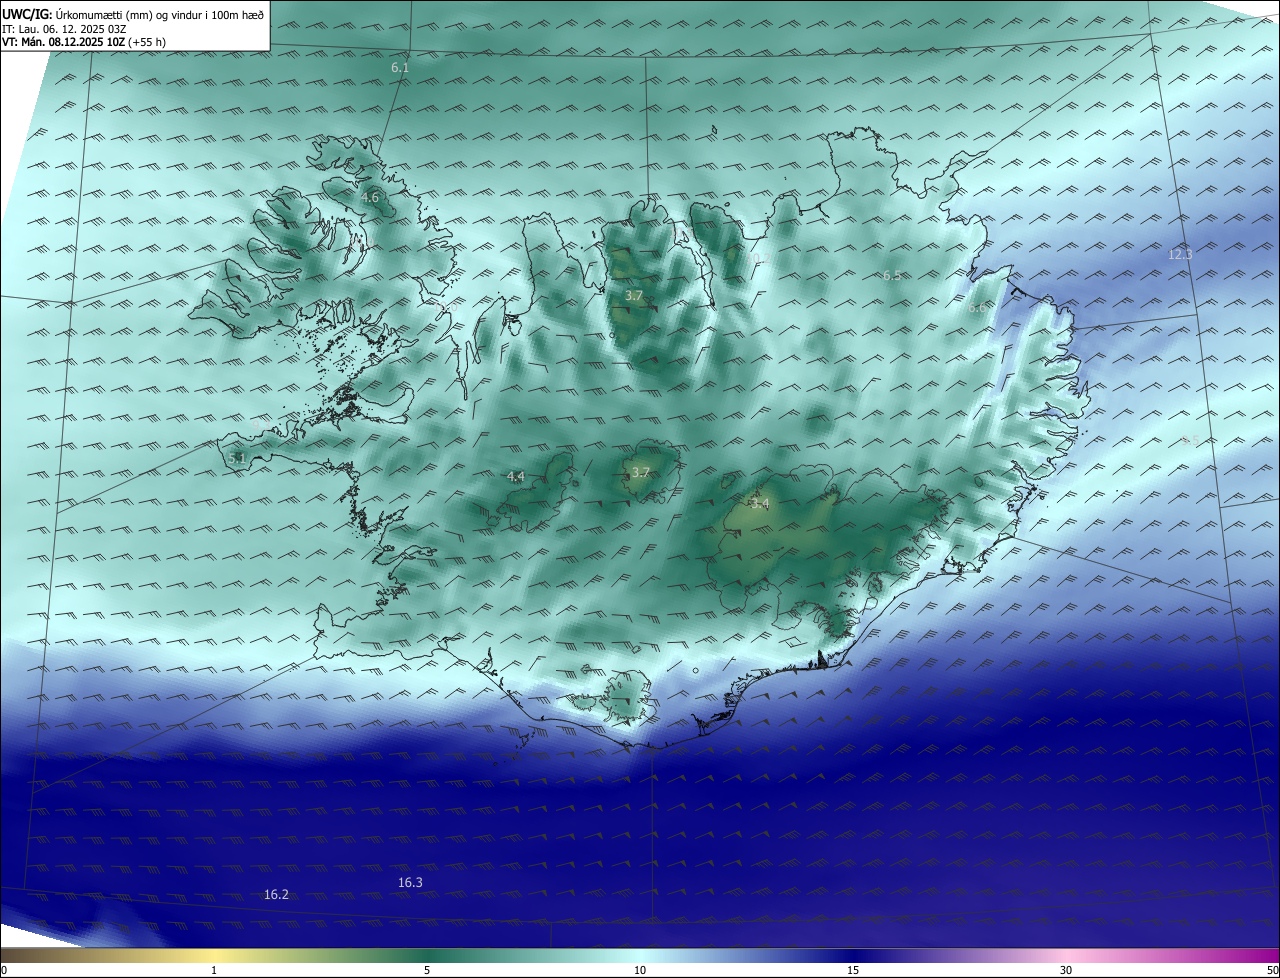This screenshot has height=978, width=1280.
Task: Select the 4.6 value in the Westfjords
Action: tap(370, 198)
